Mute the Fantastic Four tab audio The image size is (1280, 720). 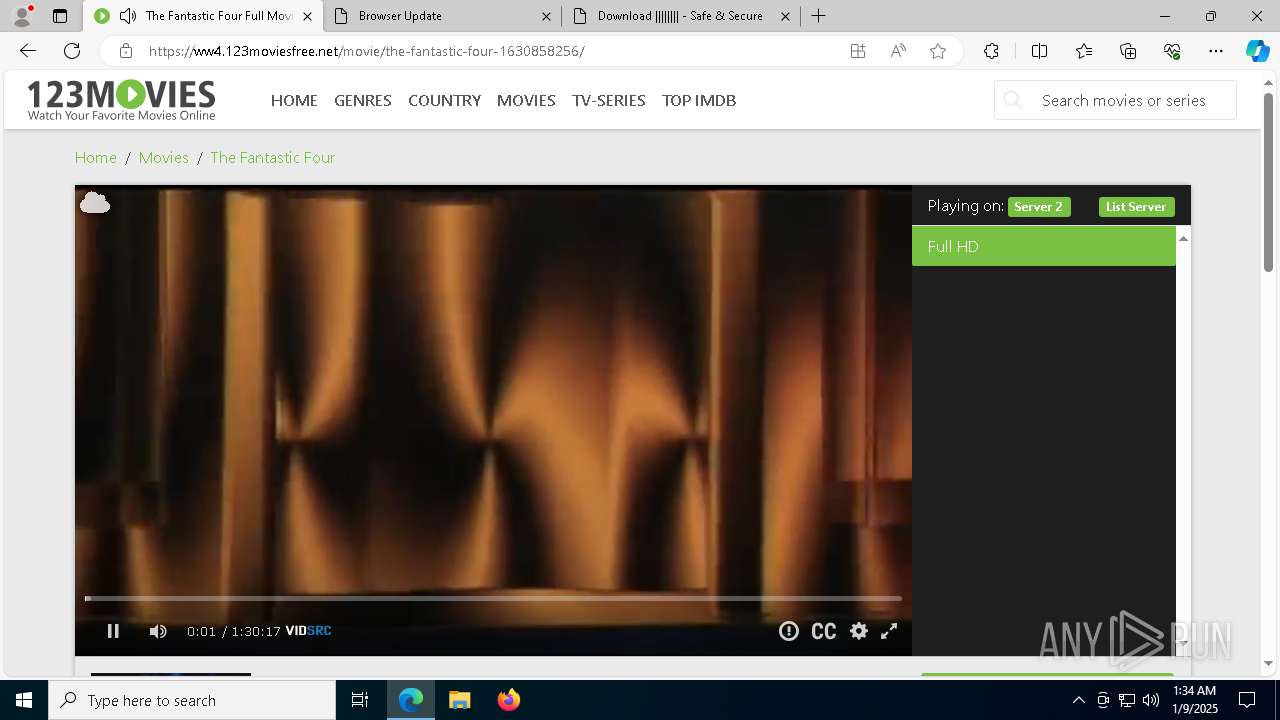[x=127, y=16]
